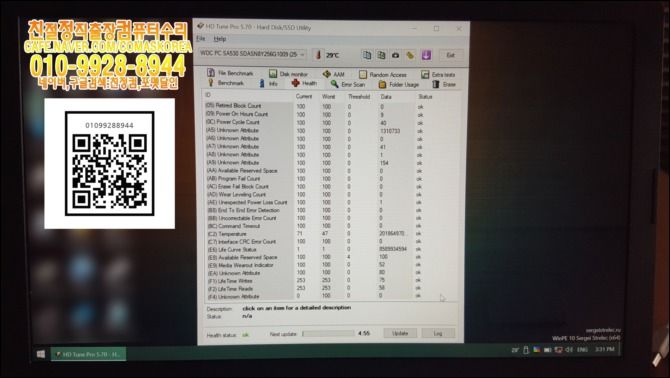Open the Windows Start button
This screenshot has width=670, height=378.
41,354
